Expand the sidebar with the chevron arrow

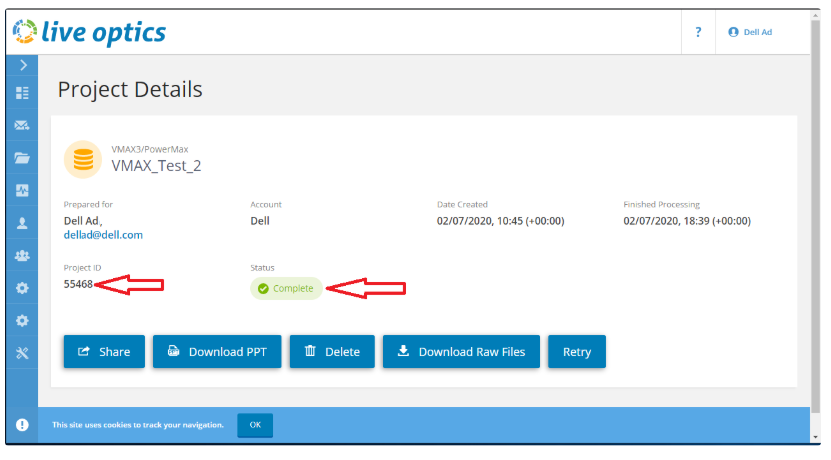pyautogui.click(x=23, y=65)
